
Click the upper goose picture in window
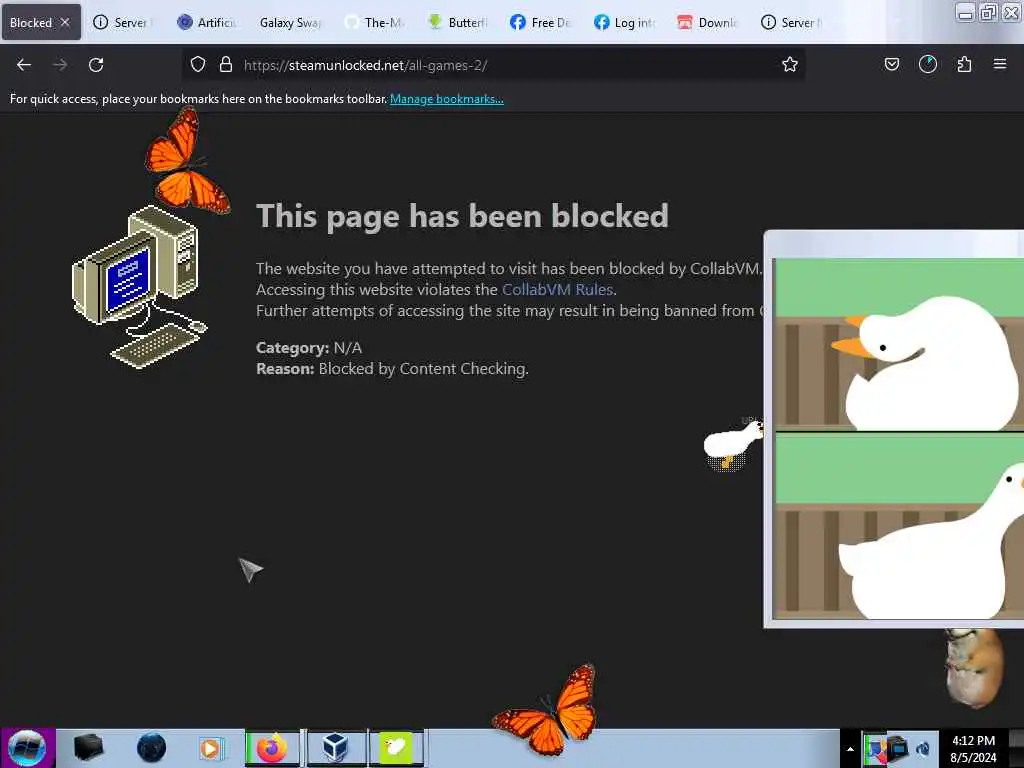pos(899,344)
